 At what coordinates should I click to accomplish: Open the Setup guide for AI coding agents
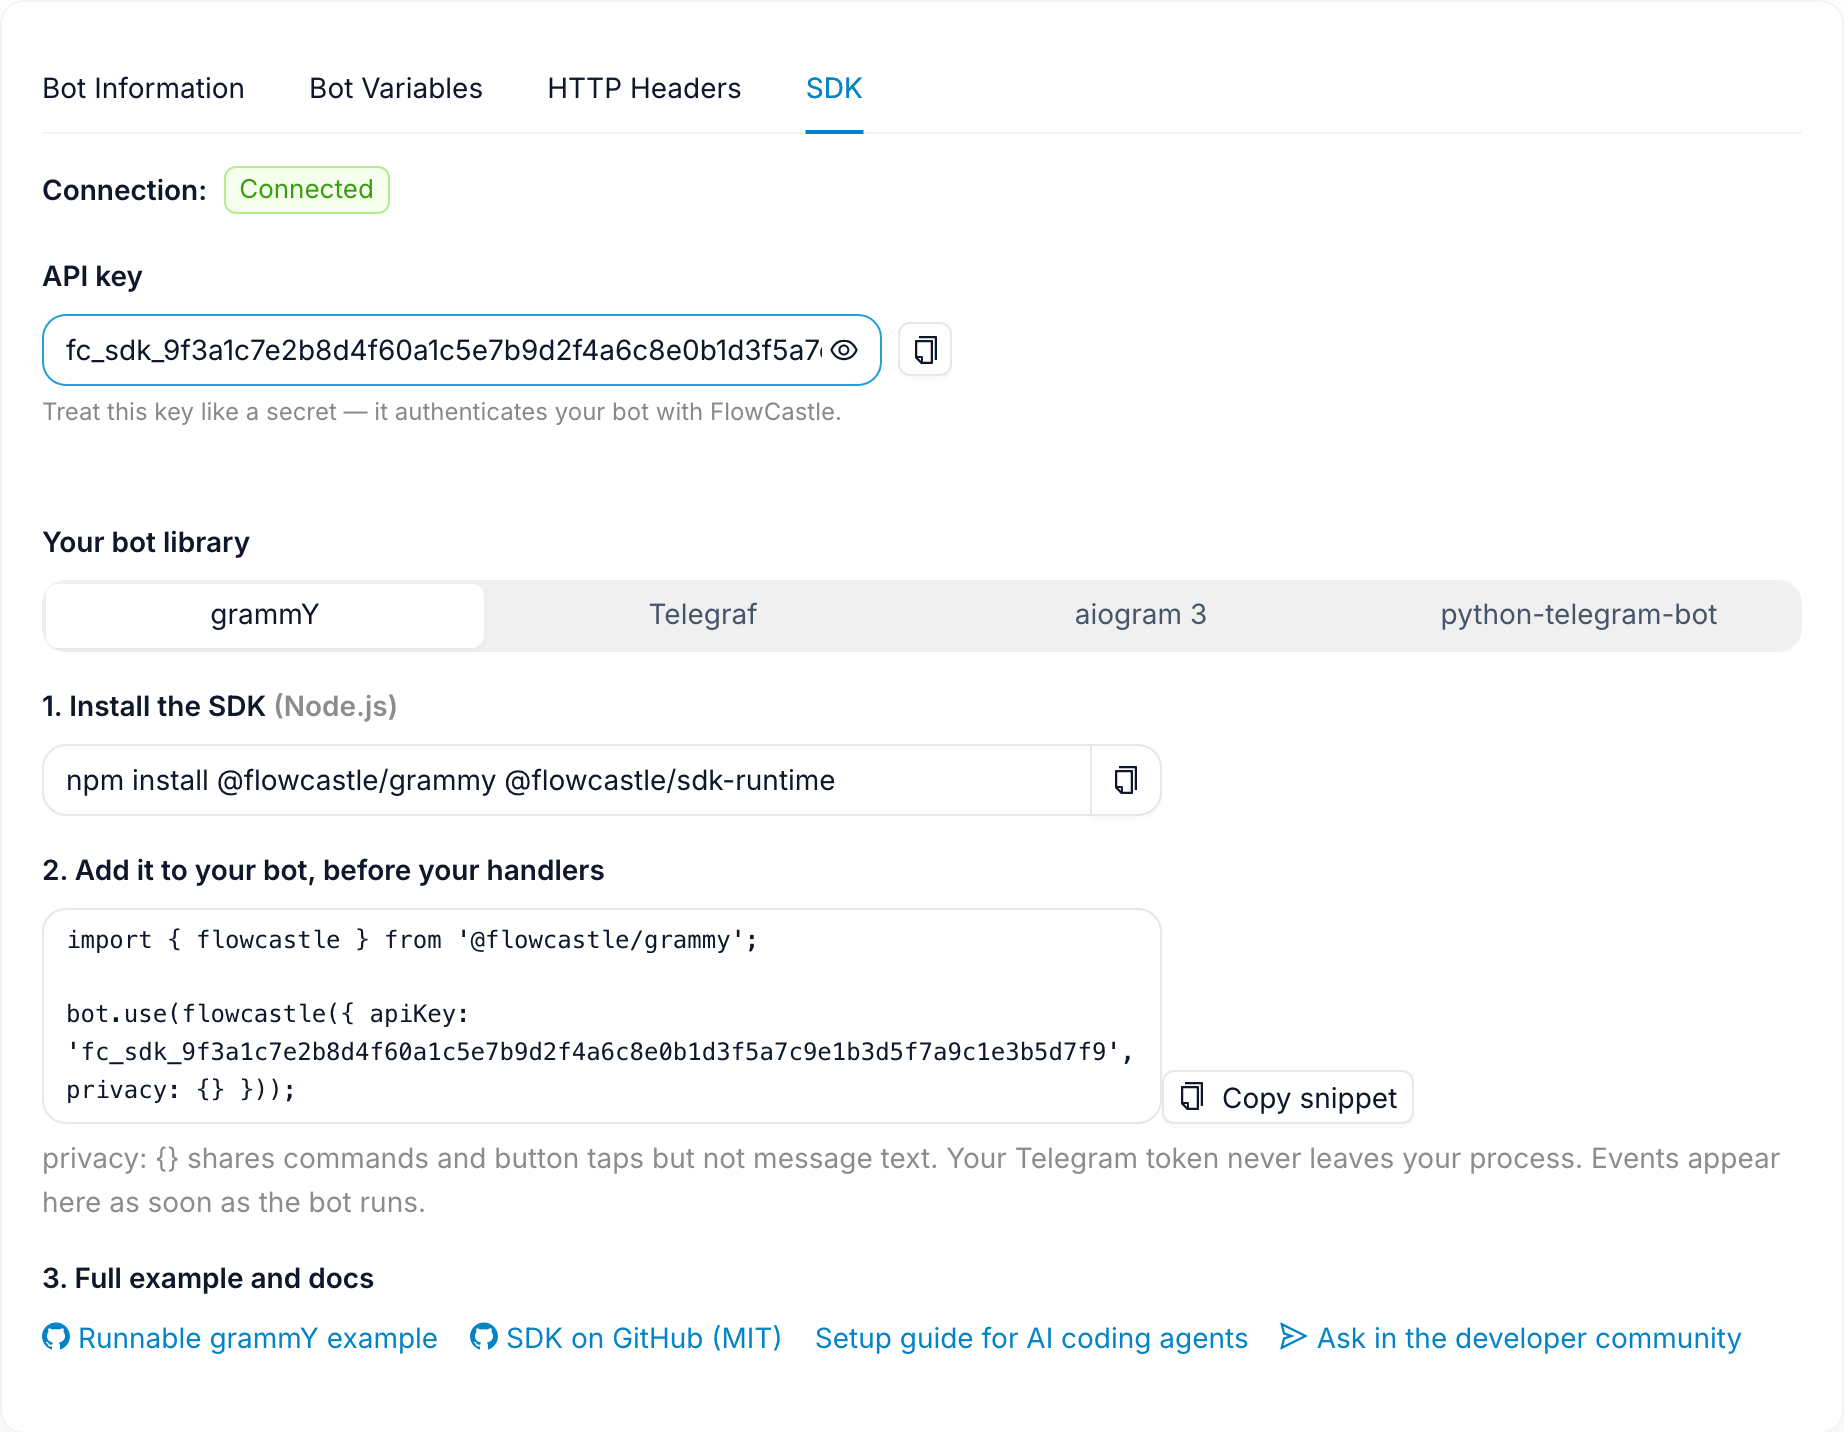pos(1031,1338)
